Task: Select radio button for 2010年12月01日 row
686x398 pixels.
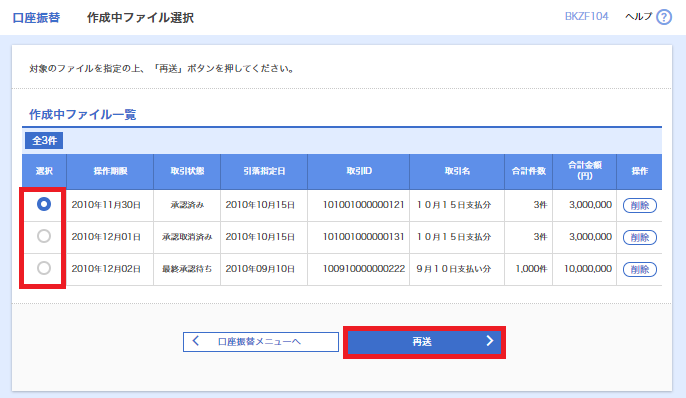Action: [x=44, y=236]
